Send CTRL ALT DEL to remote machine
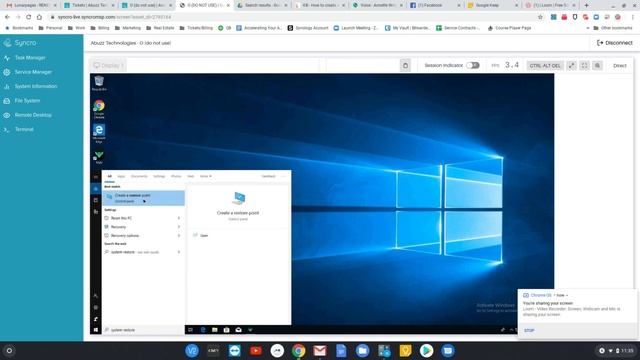Viewport: 640px width, 360px height. (x=545, y=66)
